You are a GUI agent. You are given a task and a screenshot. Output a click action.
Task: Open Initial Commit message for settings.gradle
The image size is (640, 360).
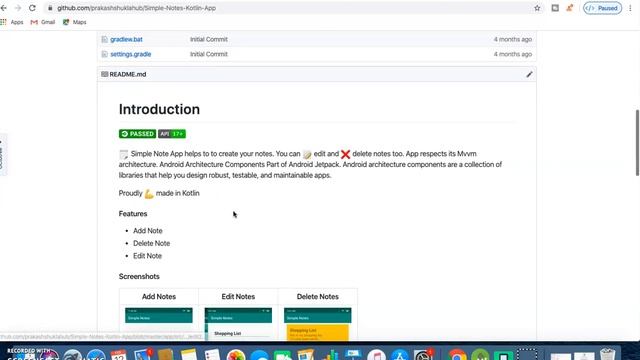coord(209,54)
